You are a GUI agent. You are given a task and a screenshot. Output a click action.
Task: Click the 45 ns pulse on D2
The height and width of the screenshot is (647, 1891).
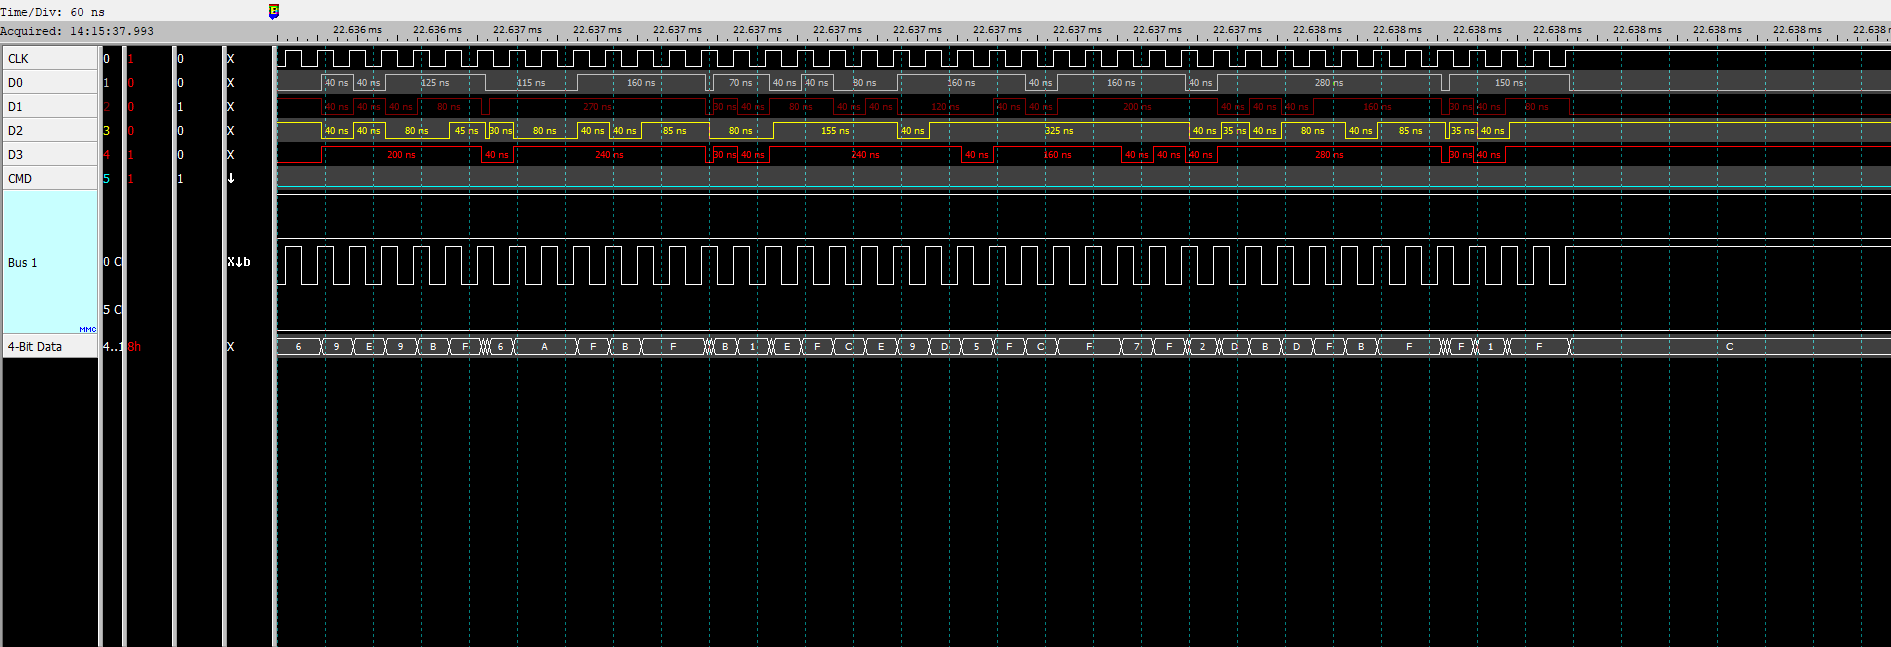467,131
